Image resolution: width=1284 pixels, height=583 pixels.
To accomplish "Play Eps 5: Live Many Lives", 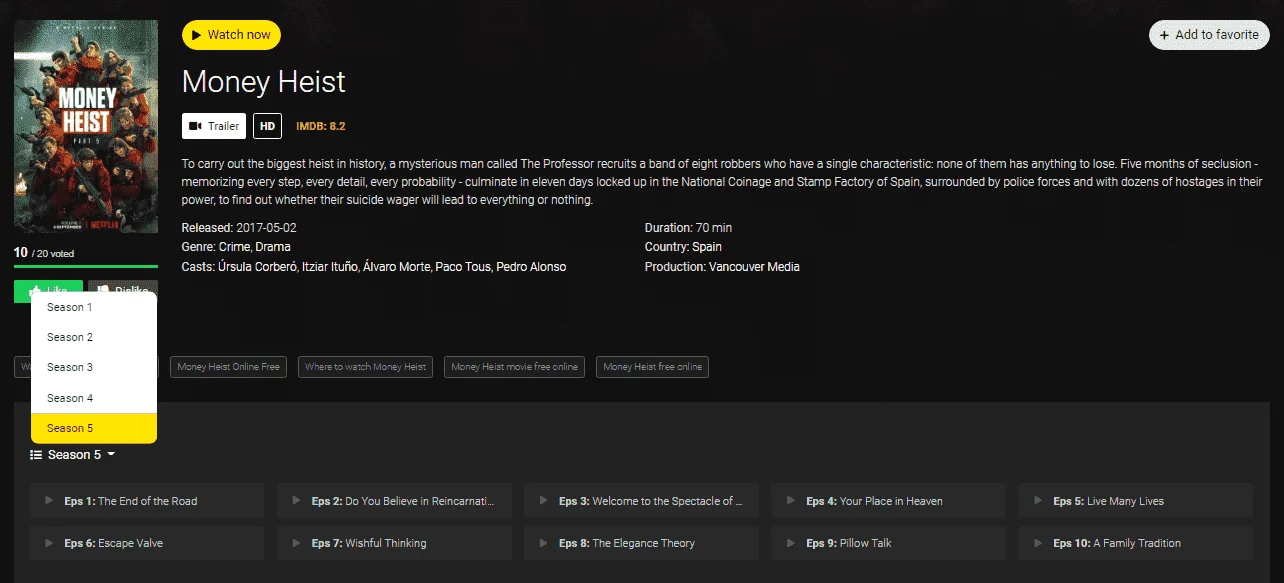I will pyautogui.click(x=1135, y=501).
